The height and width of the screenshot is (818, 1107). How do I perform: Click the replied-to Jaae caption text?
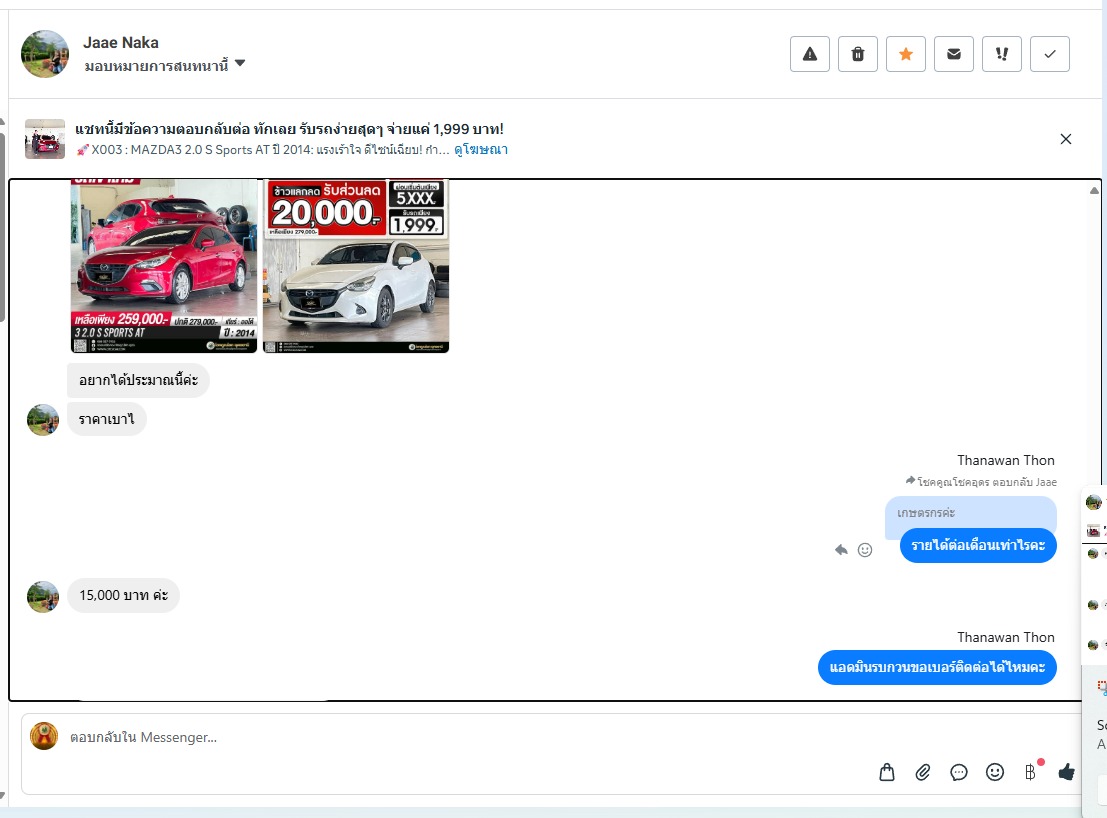[x=981, y=482]
